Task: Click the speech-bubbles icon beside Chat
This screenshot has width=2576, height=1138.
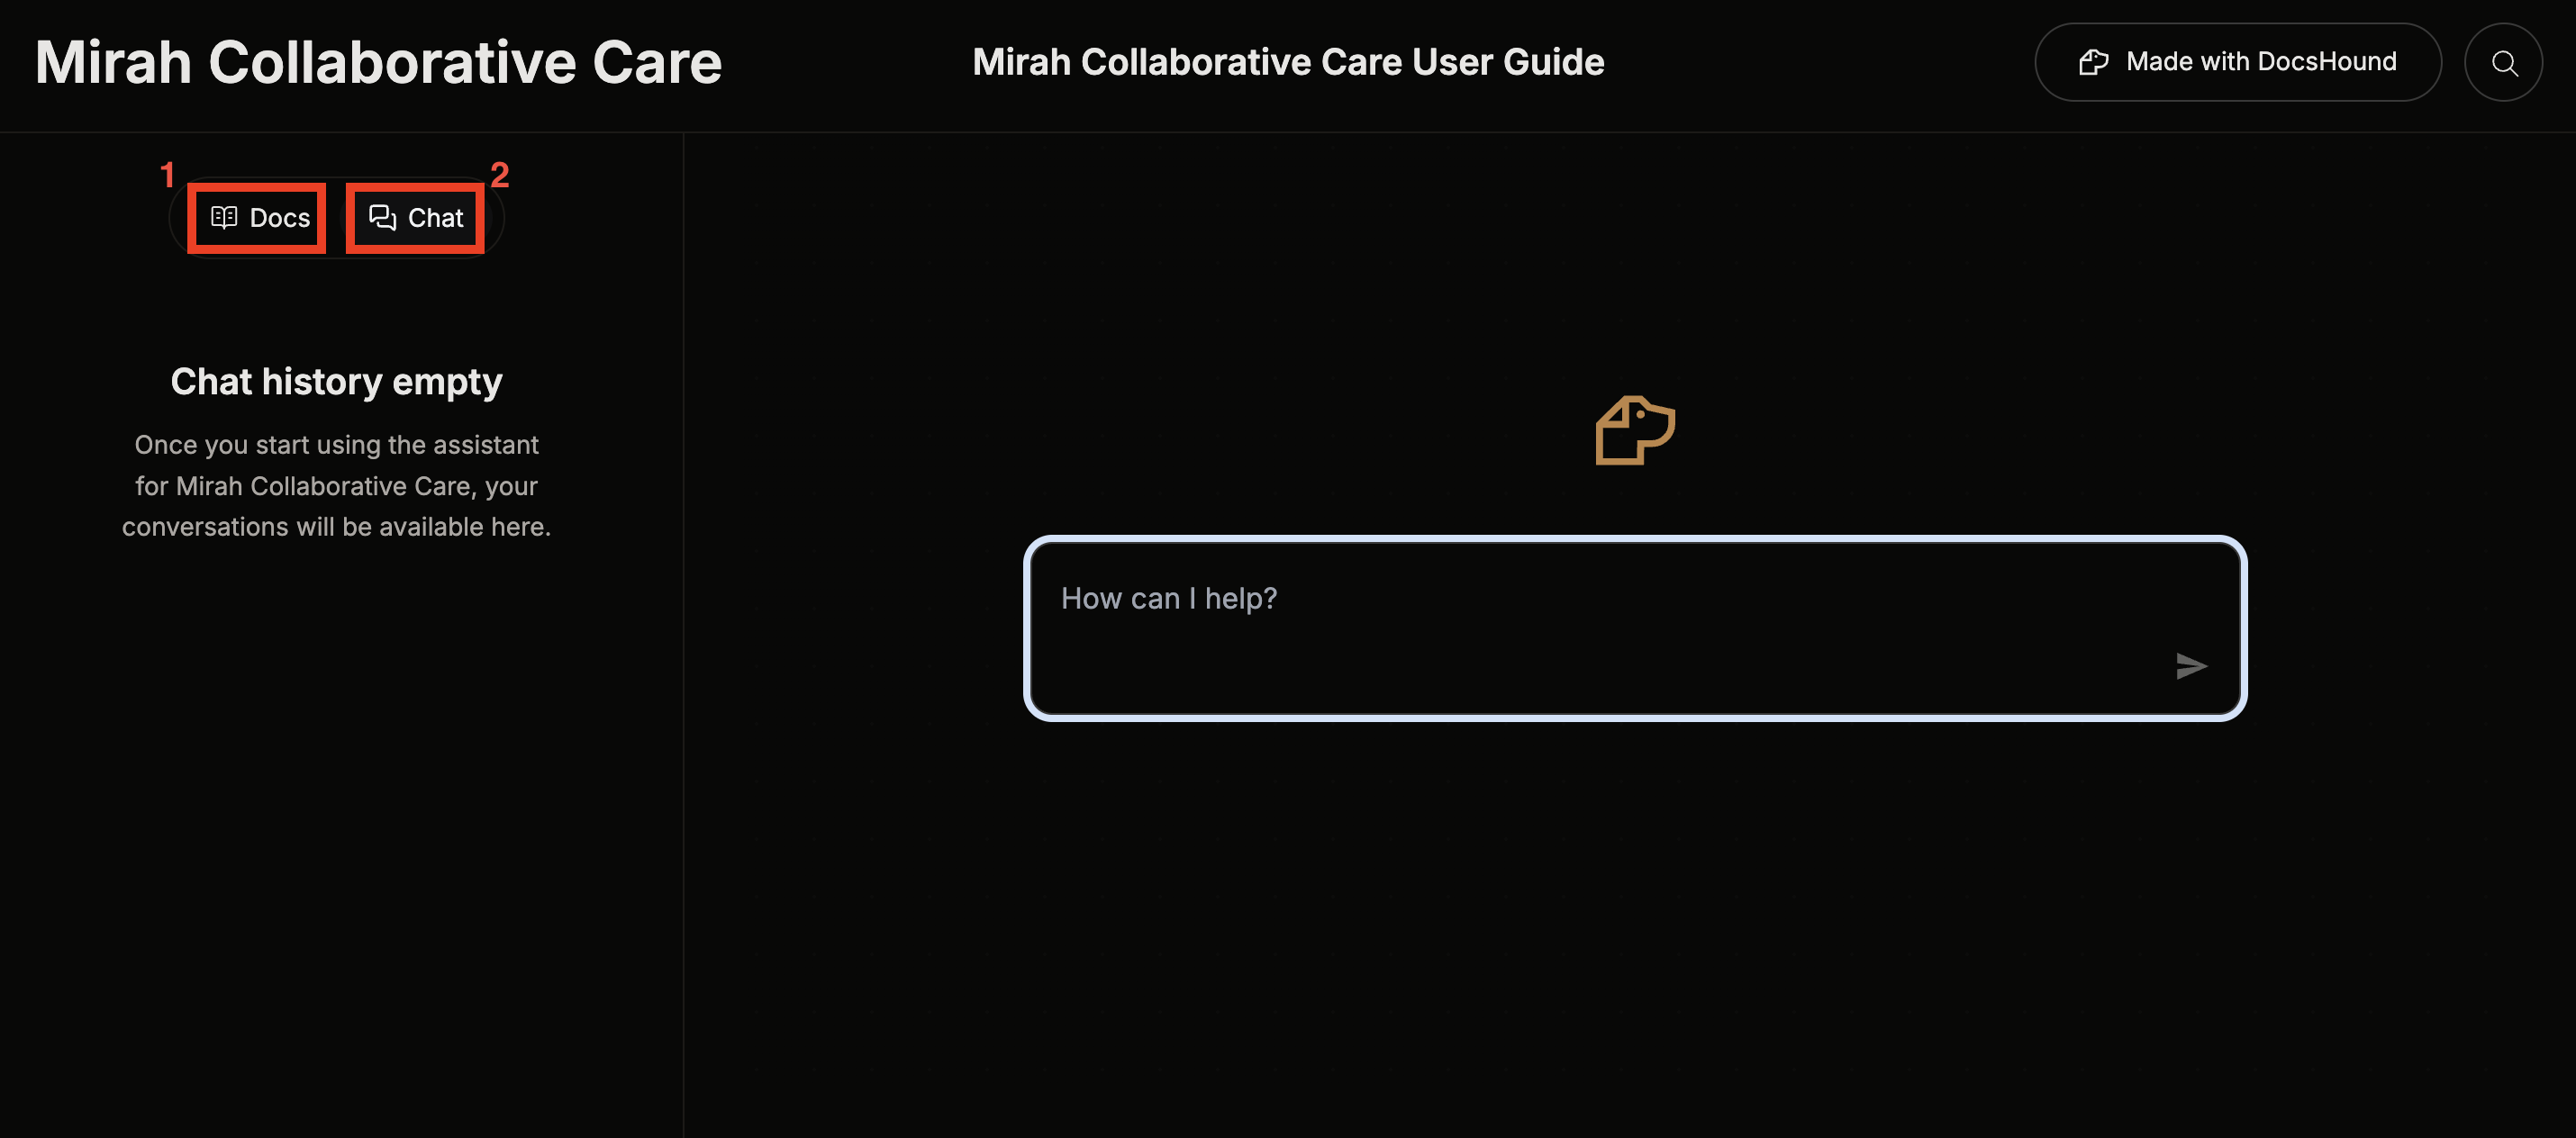Action: coord(382,217)
